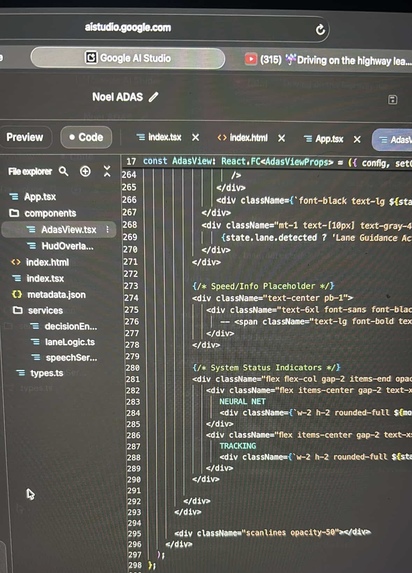
Task: Search files in File explorer
Action: coord(64,171)
